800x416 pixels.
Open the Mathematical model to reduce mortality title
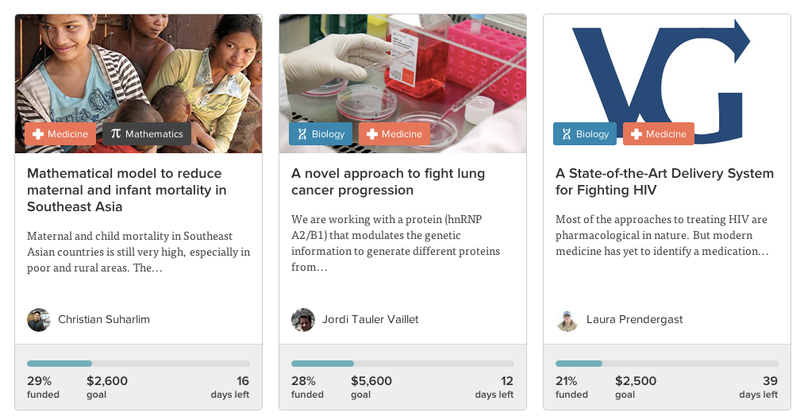(127, 190)
